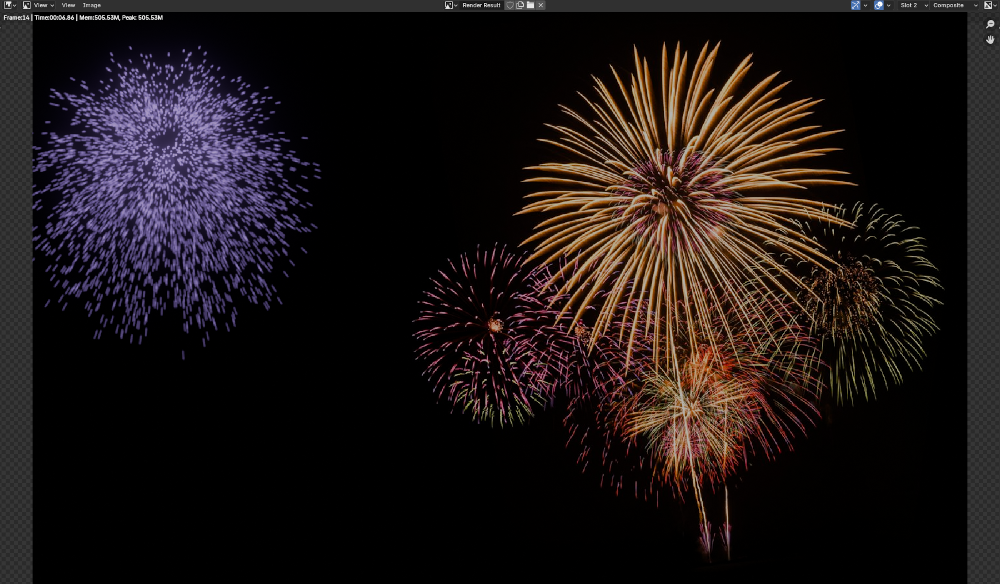The image size is (1000, 584).
Task: Click the new image copy icon
Action: click(520, 5)
